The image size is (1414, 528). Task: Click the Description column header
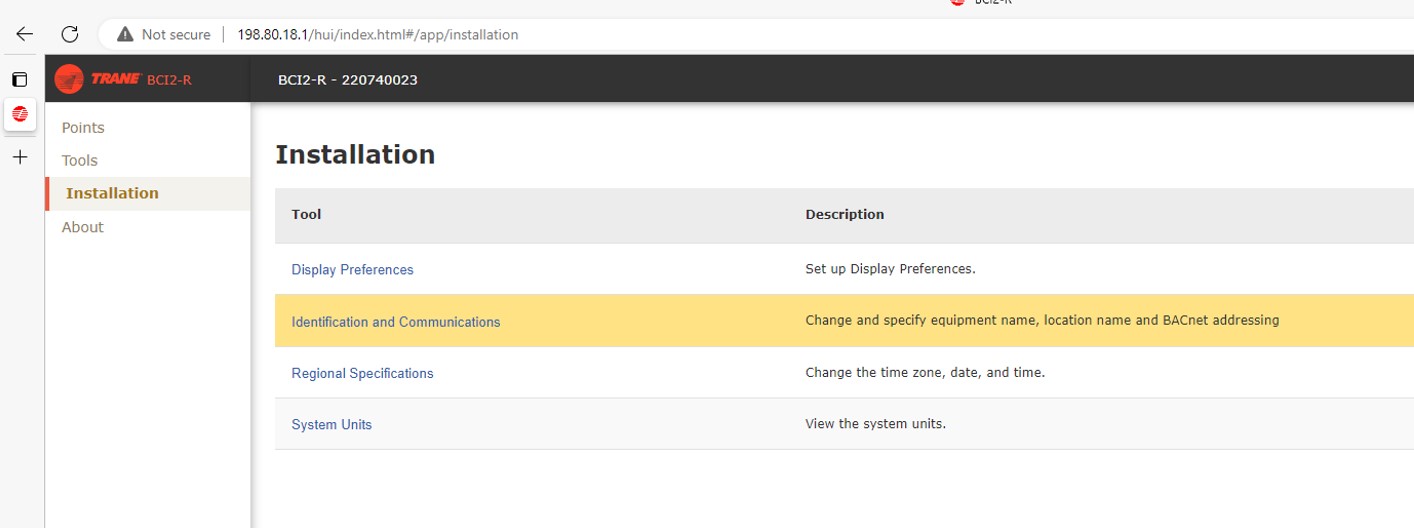click(844, 214)
